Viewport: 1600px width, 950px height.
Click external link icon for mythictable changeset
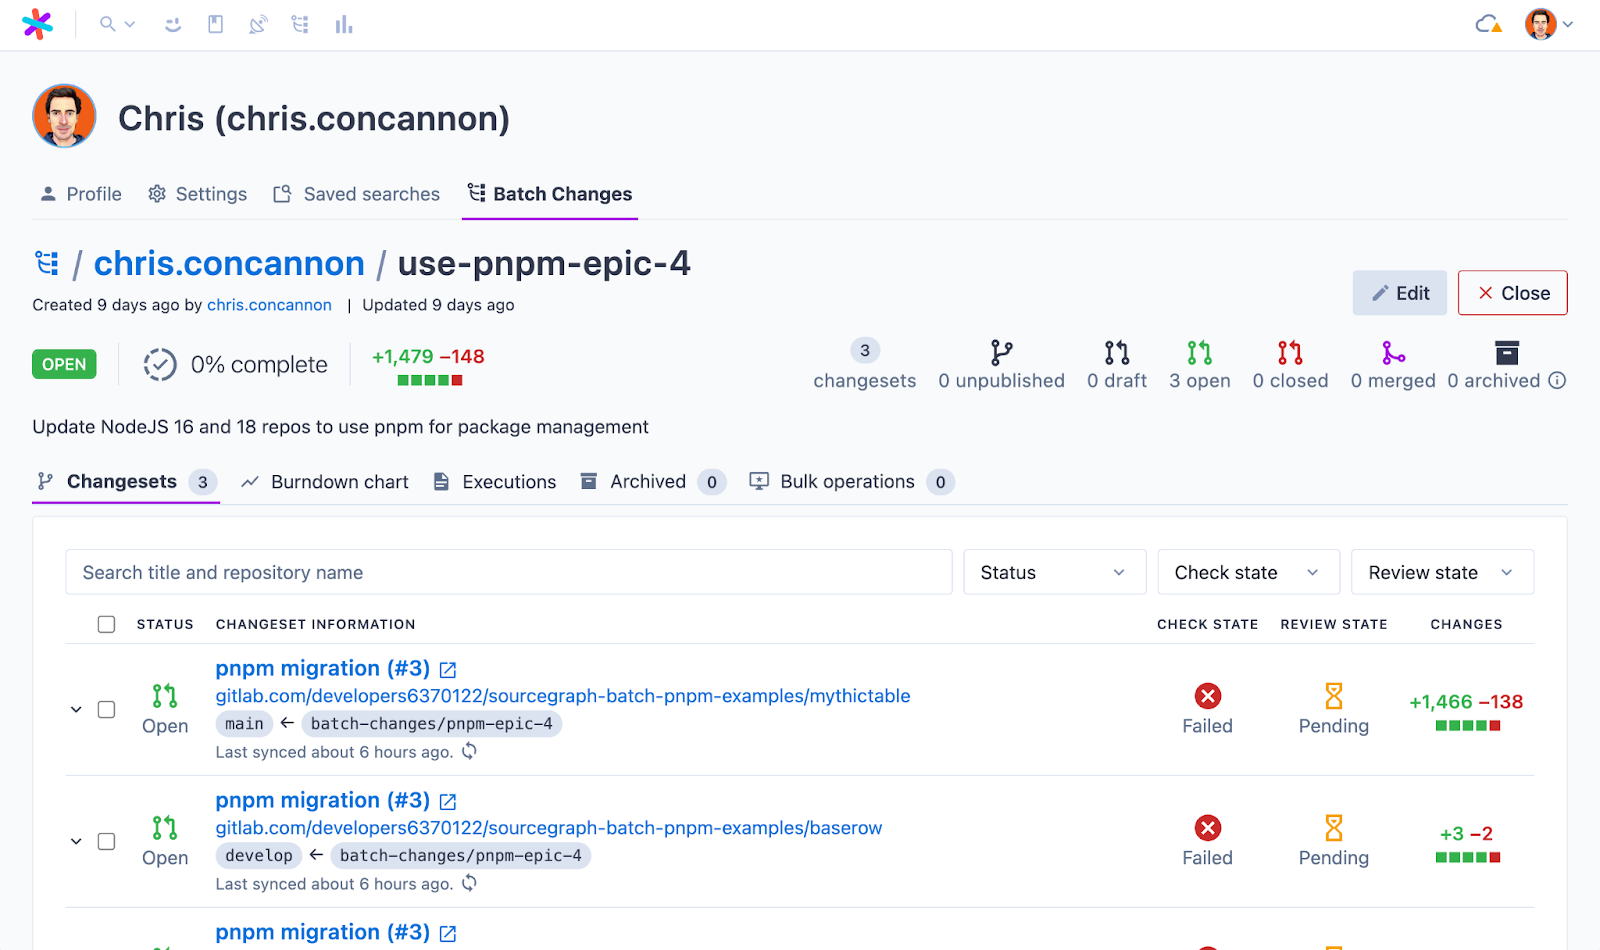(x=448, y=669)
